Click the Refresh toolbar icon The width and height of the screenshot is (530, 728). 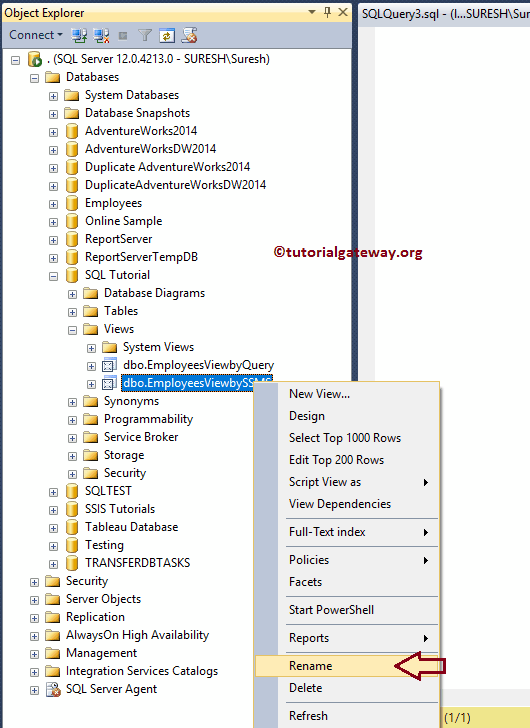167,35
